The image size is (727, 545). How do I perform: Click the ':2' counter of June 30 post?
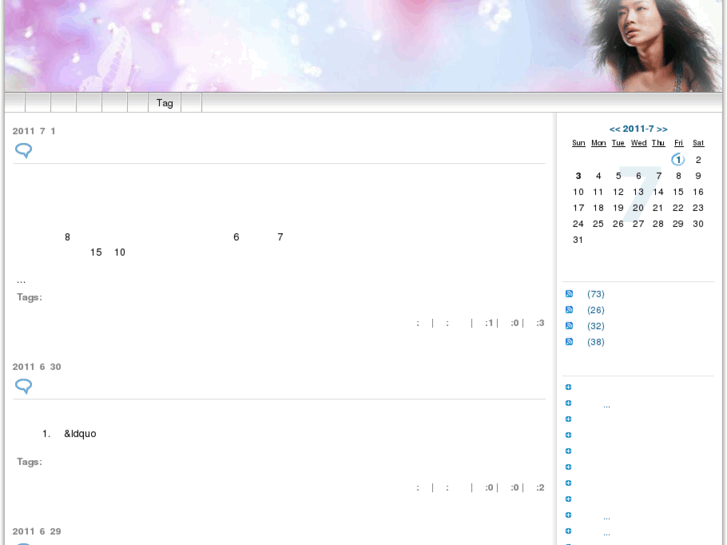click(x=540, y=487)
